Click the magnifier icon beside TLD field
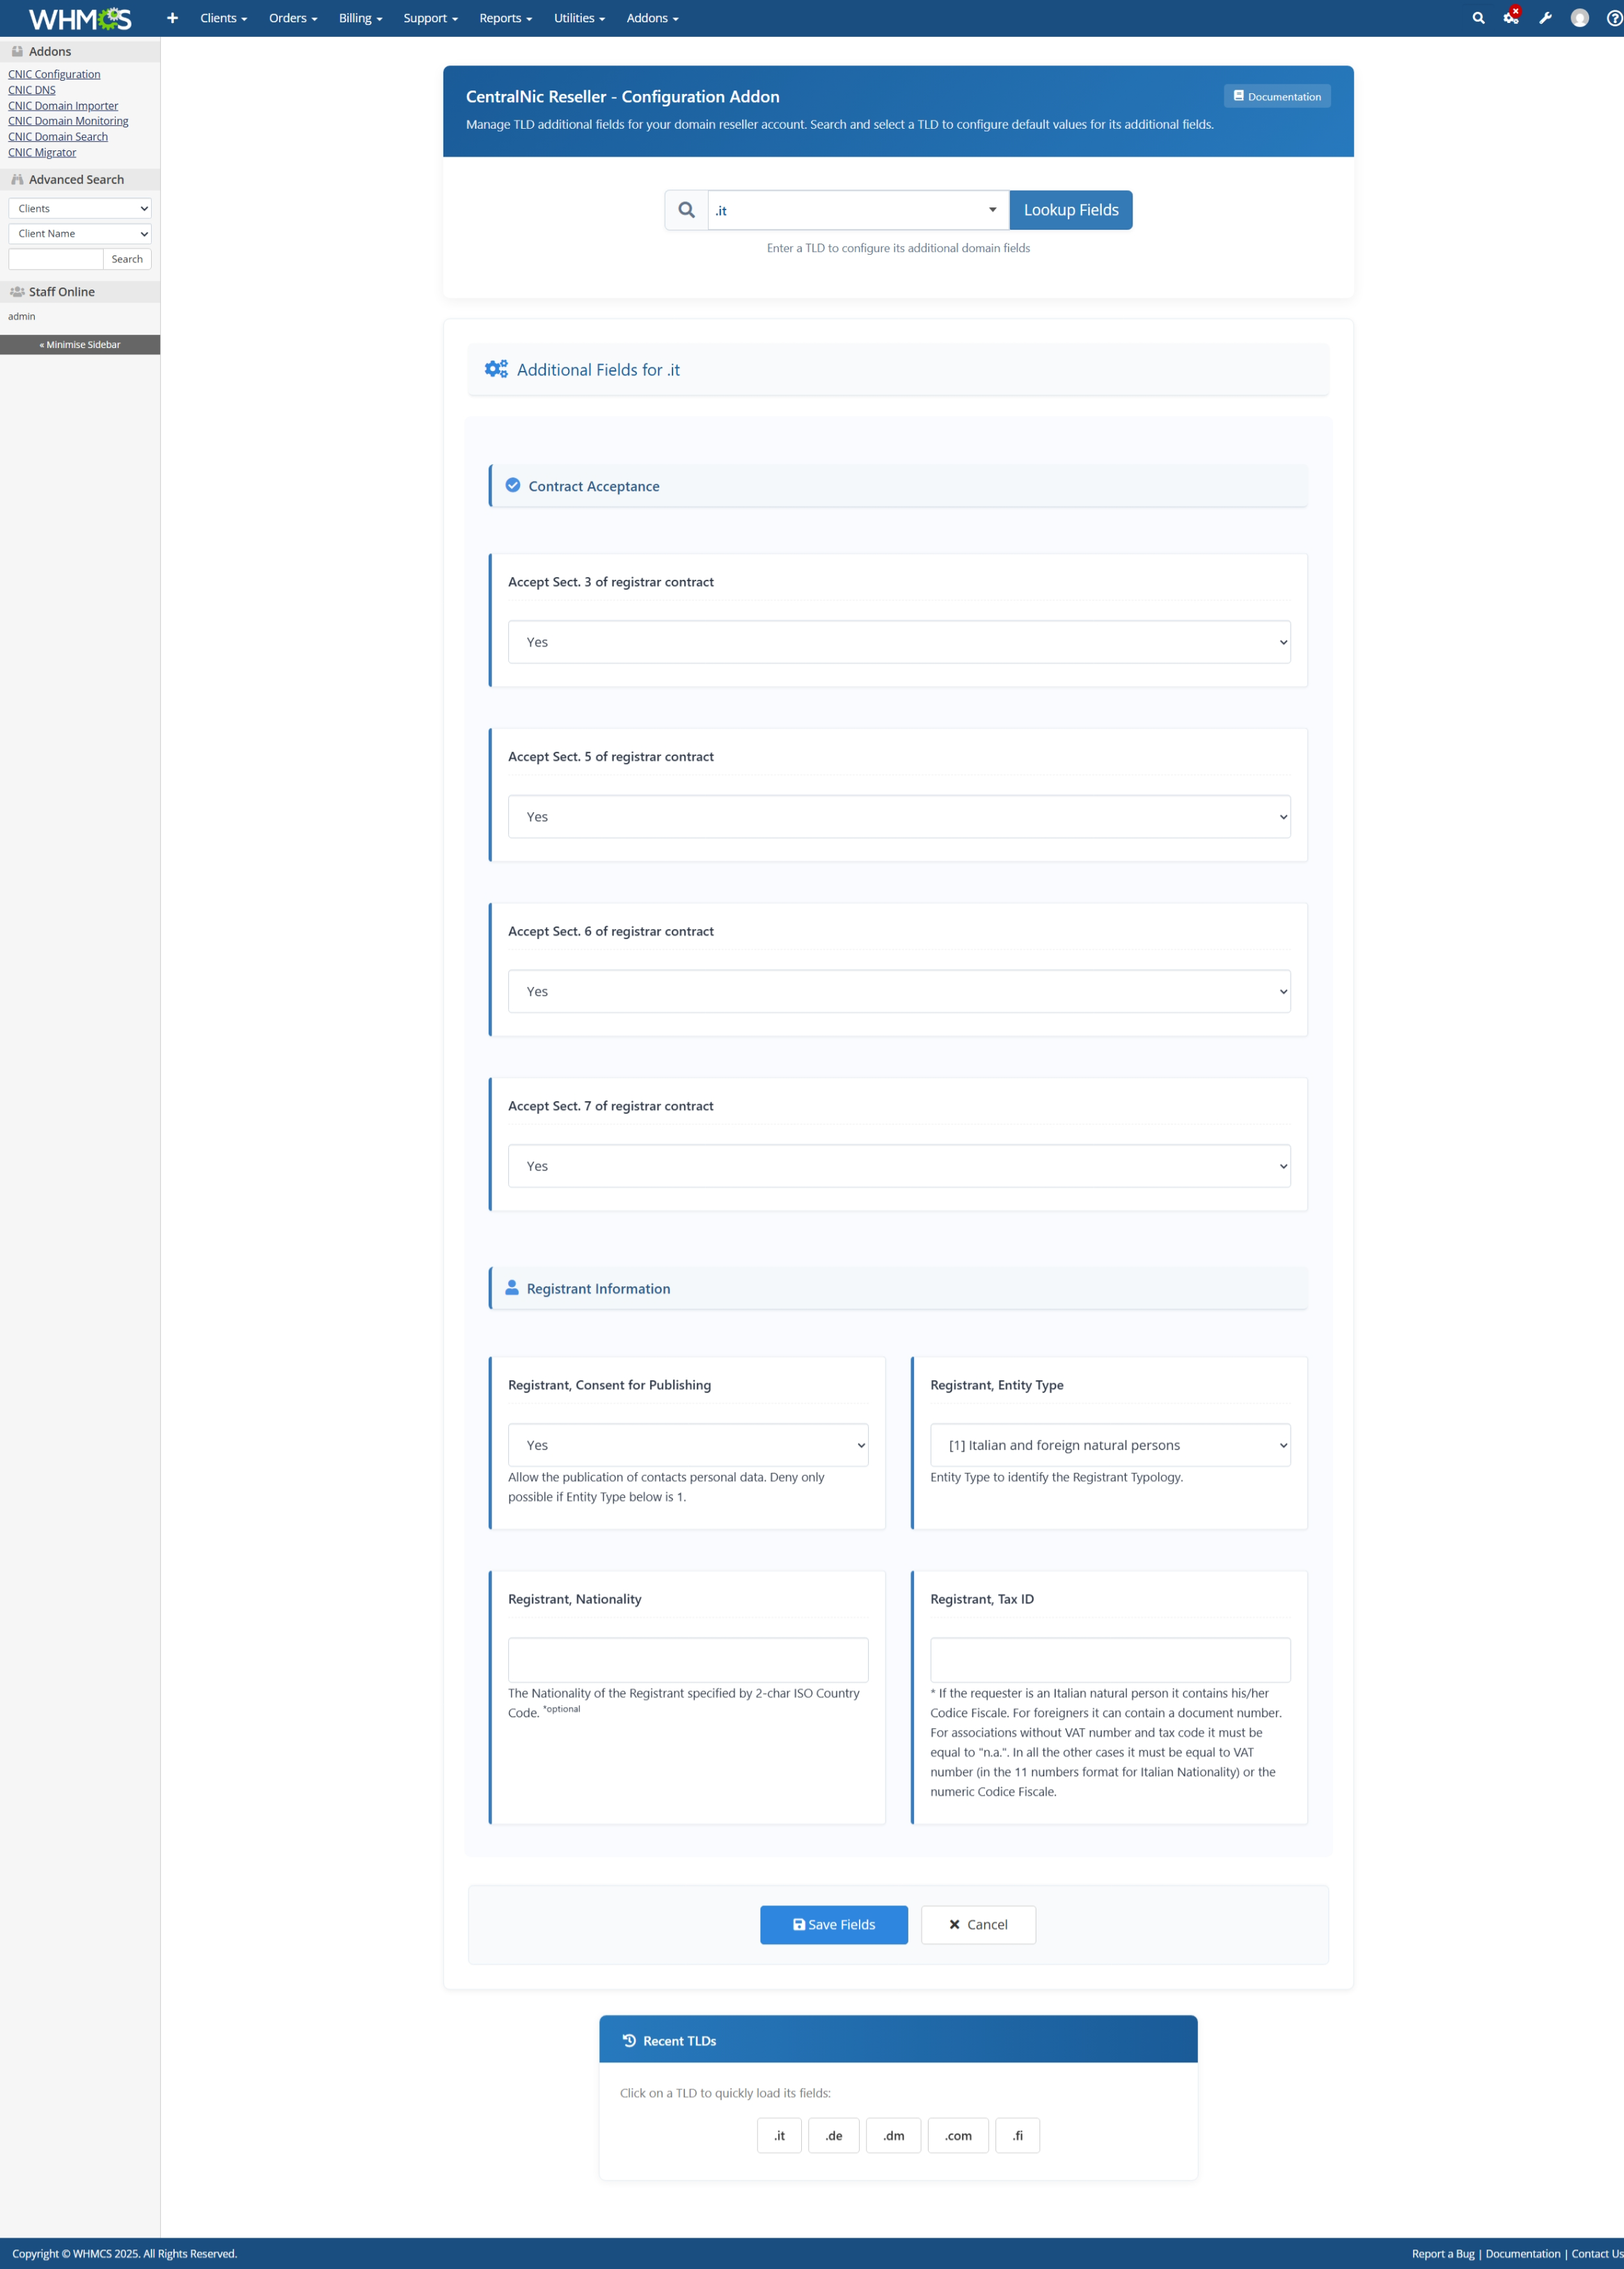Viewport: 1624px width, 2269px height. (686, 210)
